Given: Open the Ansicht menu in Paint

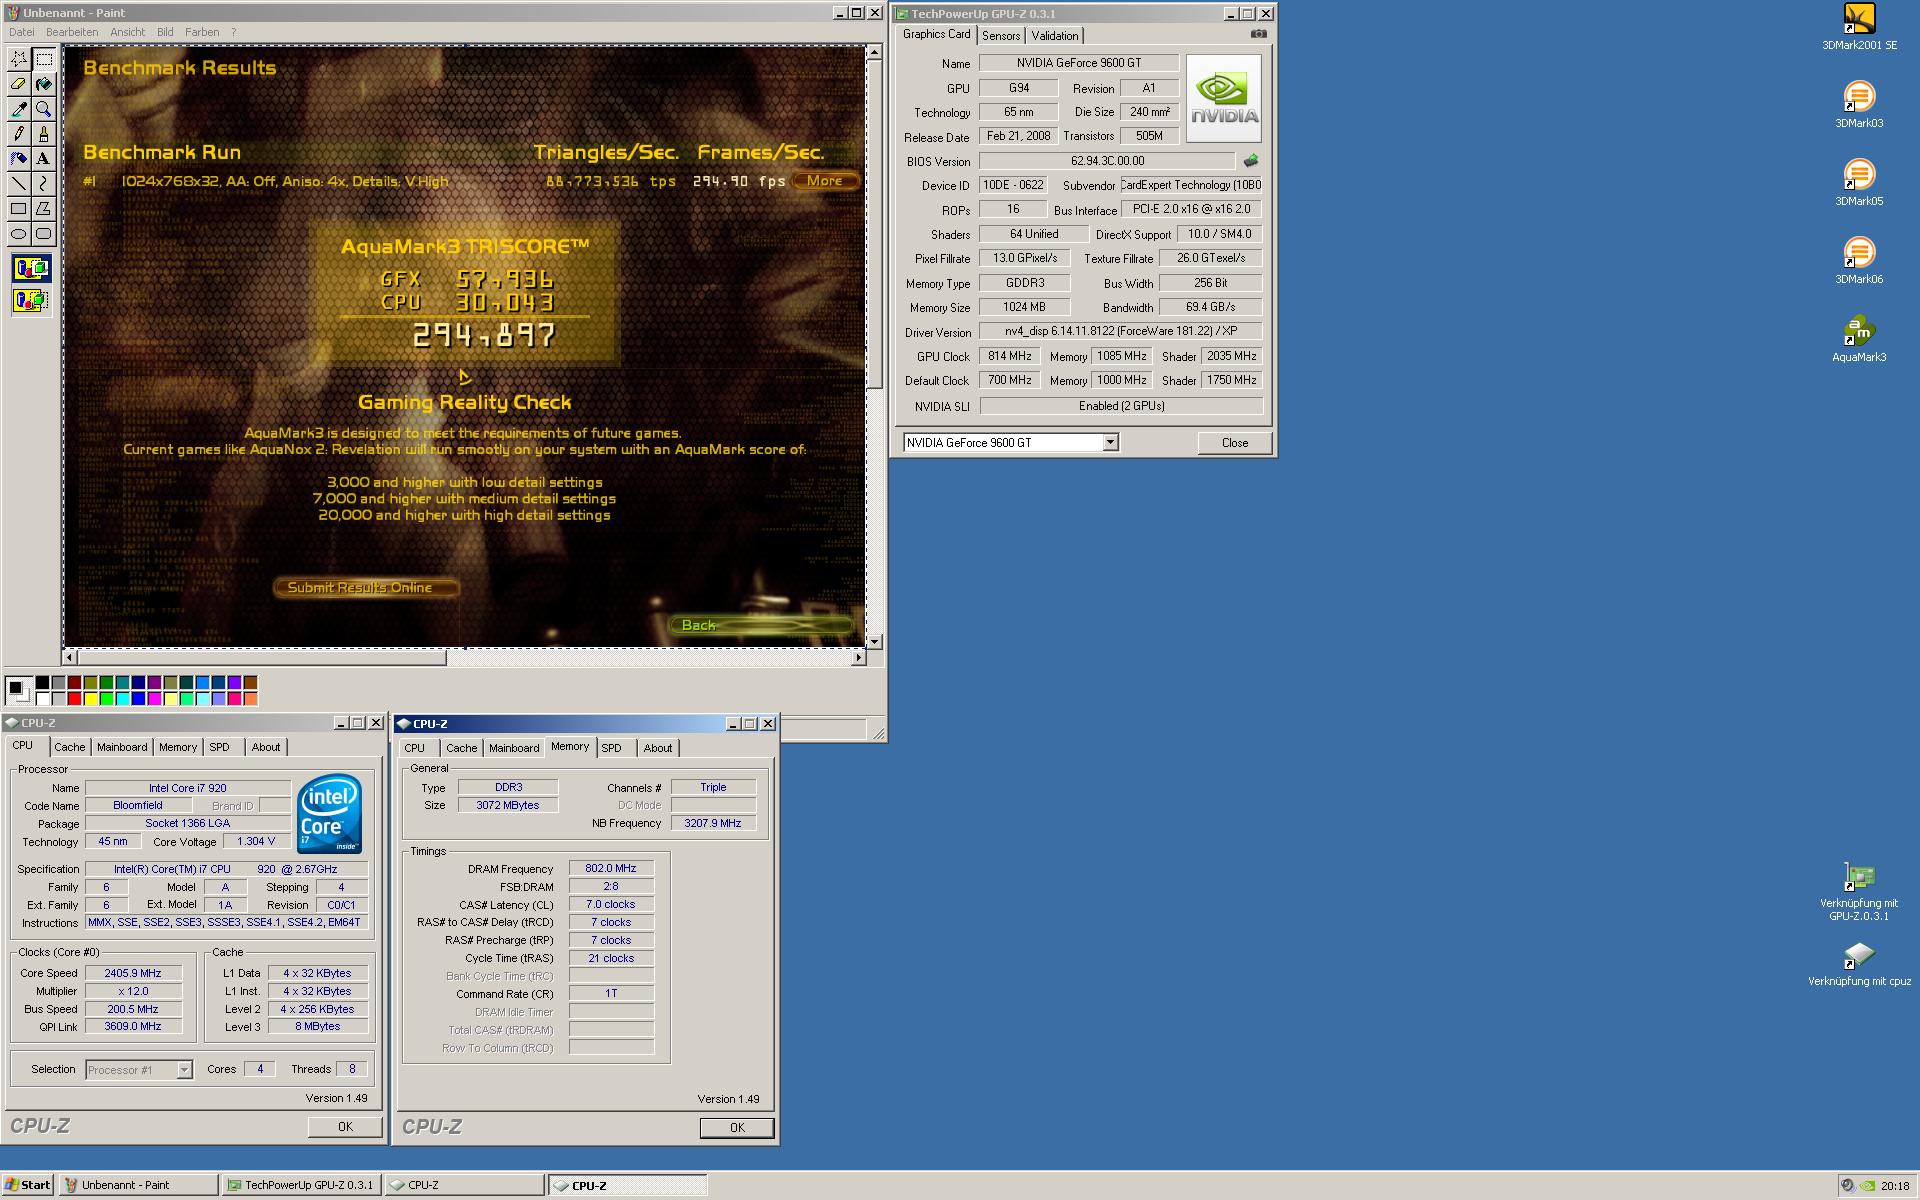Looking at the screenshot, I should (128, 32).
